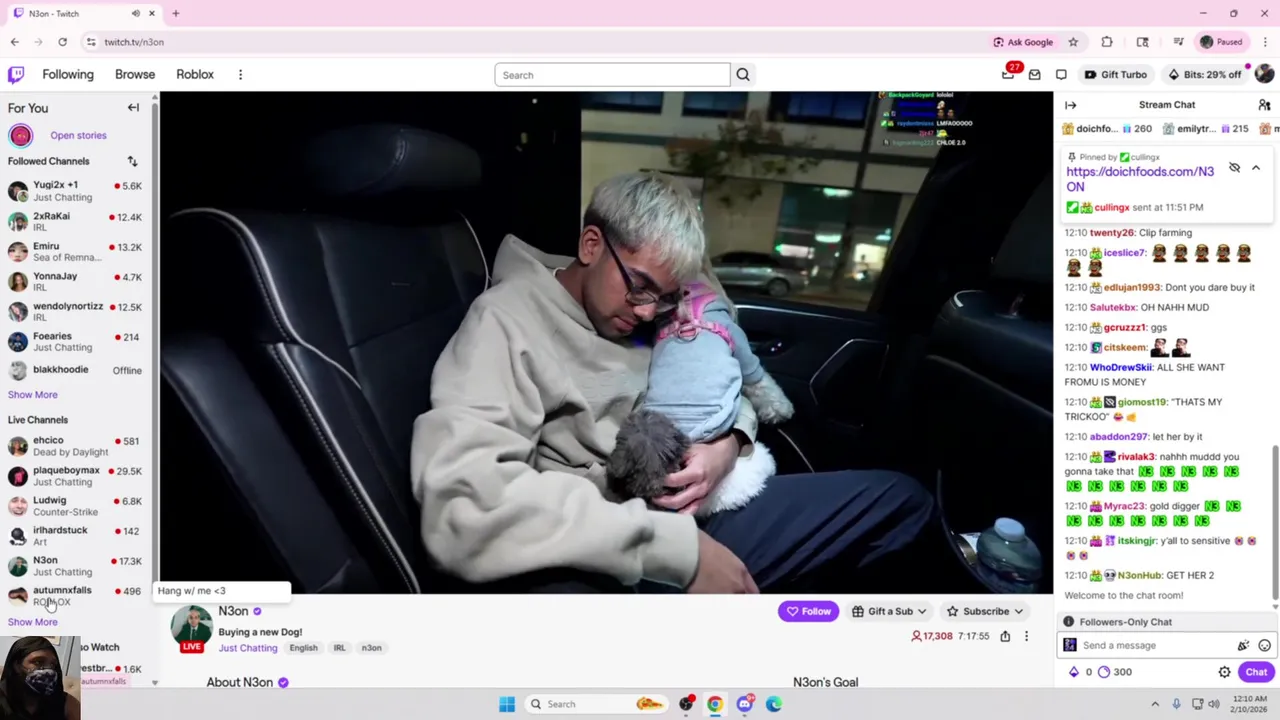The image size is (1280, 720).
Task: Click the search magnifier button
Action: [743, 75]
